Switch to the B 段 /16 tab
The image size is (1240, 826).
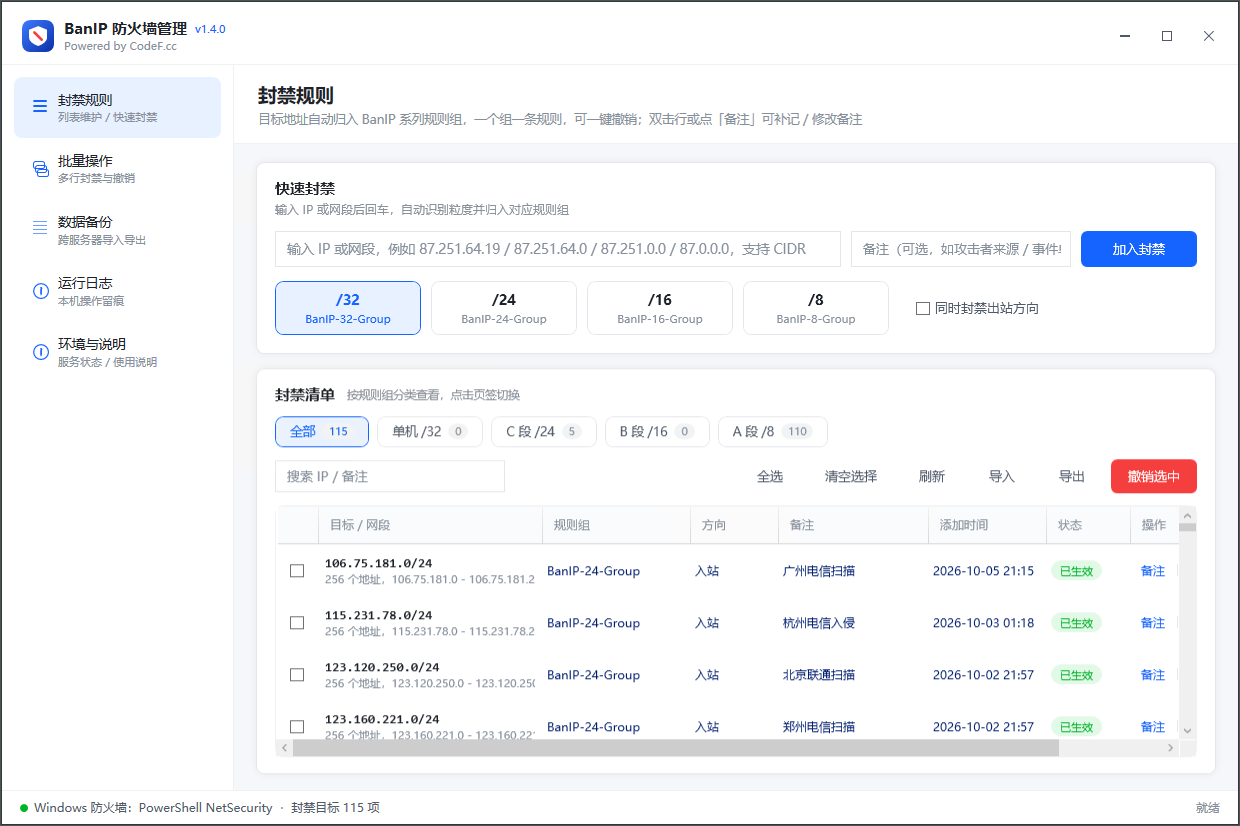657,432
